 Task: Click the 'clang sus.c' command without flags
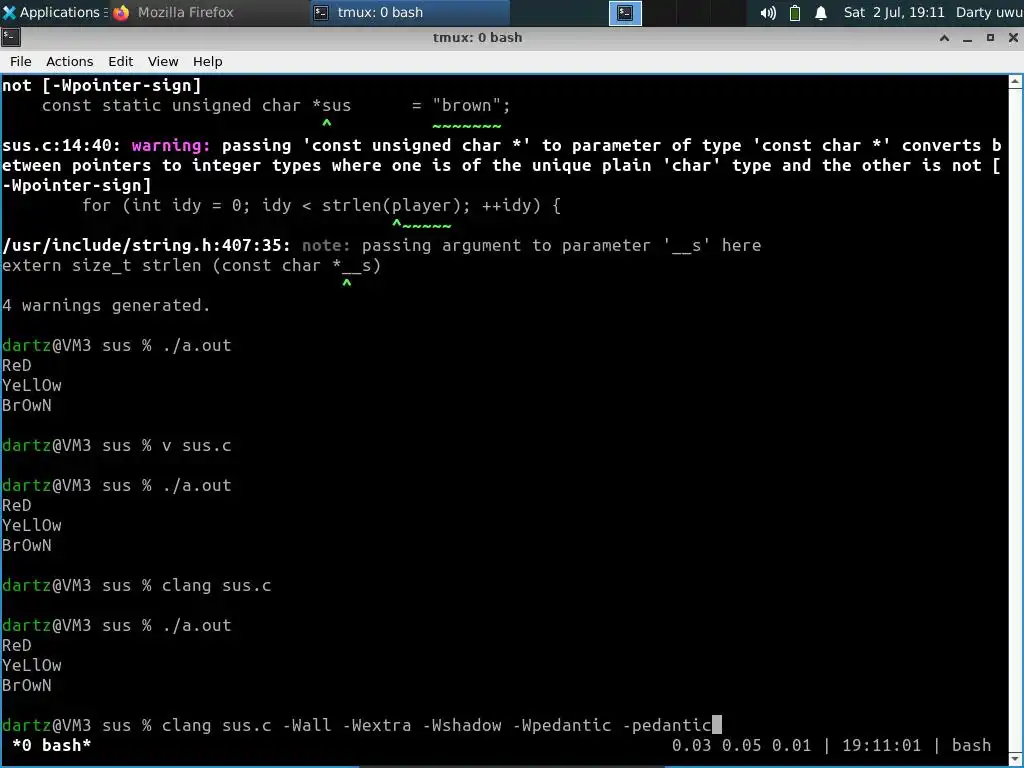[x=216, y=585]
